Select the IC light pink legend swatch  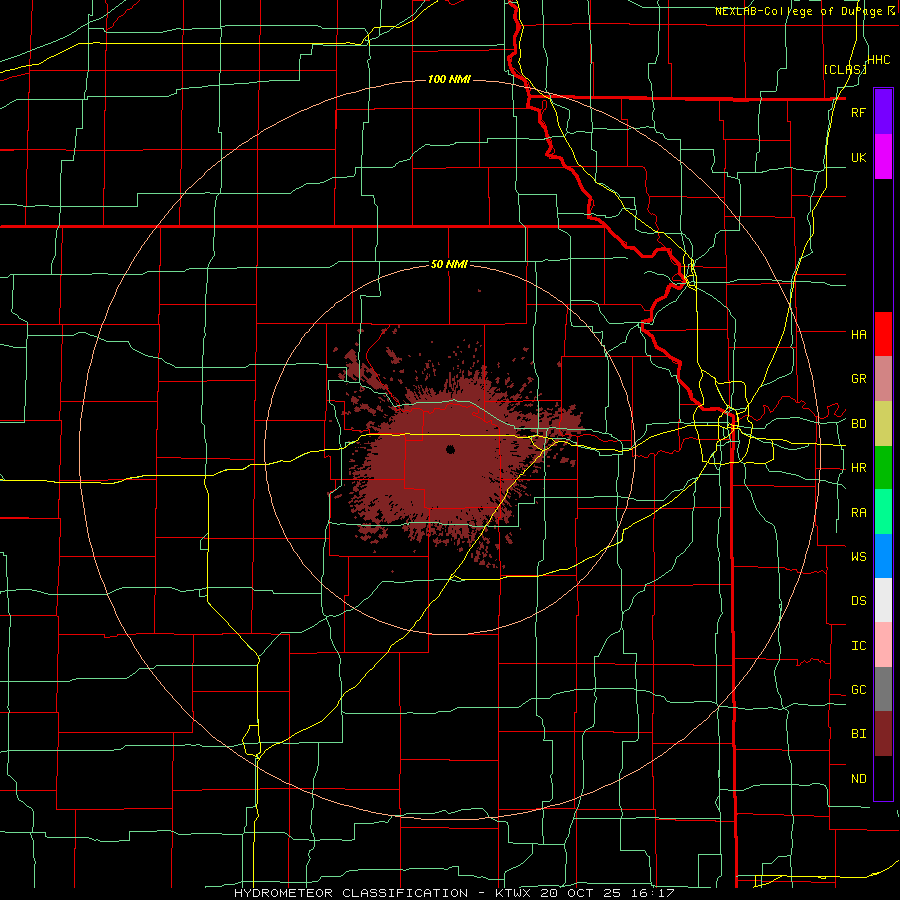click(x=883, y=645)
